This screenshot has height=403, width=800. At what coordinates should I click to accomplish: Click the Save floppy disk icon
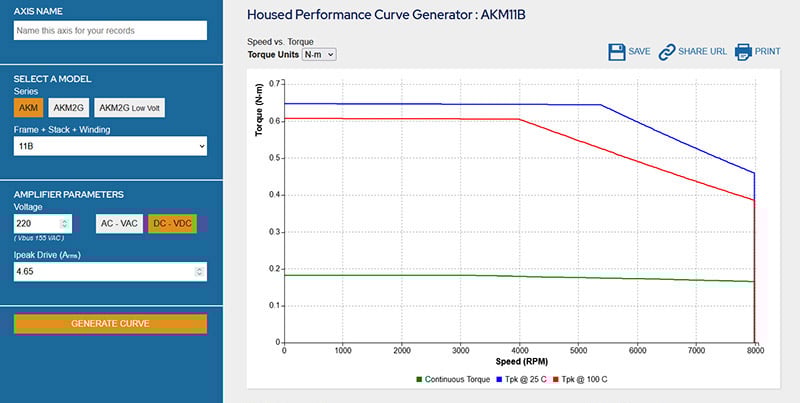617,52
